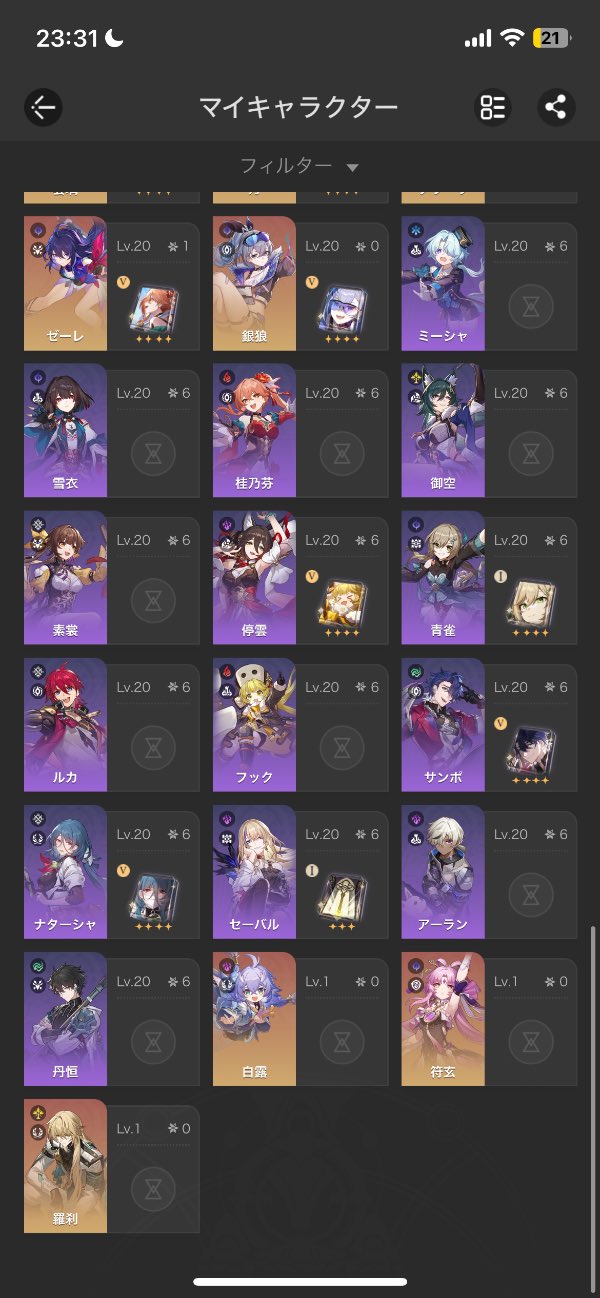Screen dimensions: 600x1298
Task: Select the 雪衣 character card
Action: (x=112, y=430)
